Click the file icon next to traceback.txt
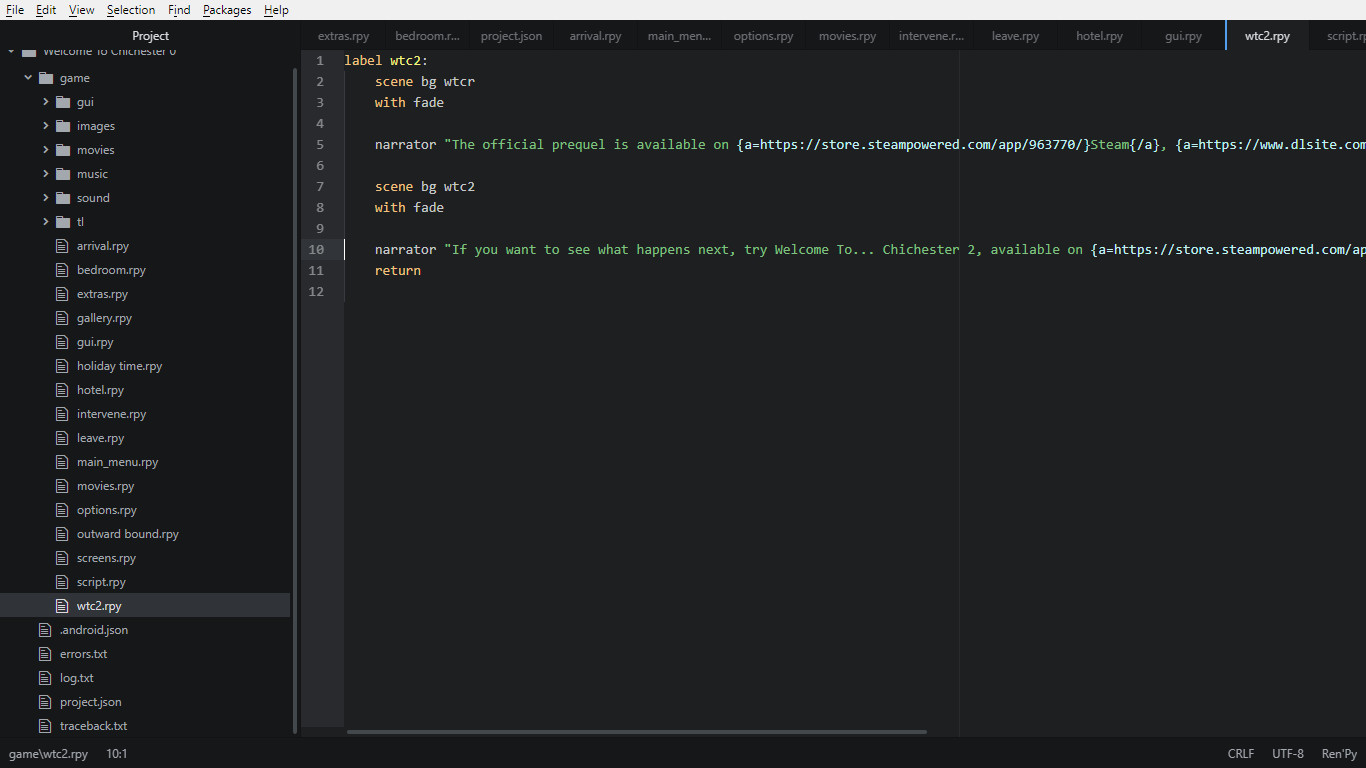 tap(44, 725)
